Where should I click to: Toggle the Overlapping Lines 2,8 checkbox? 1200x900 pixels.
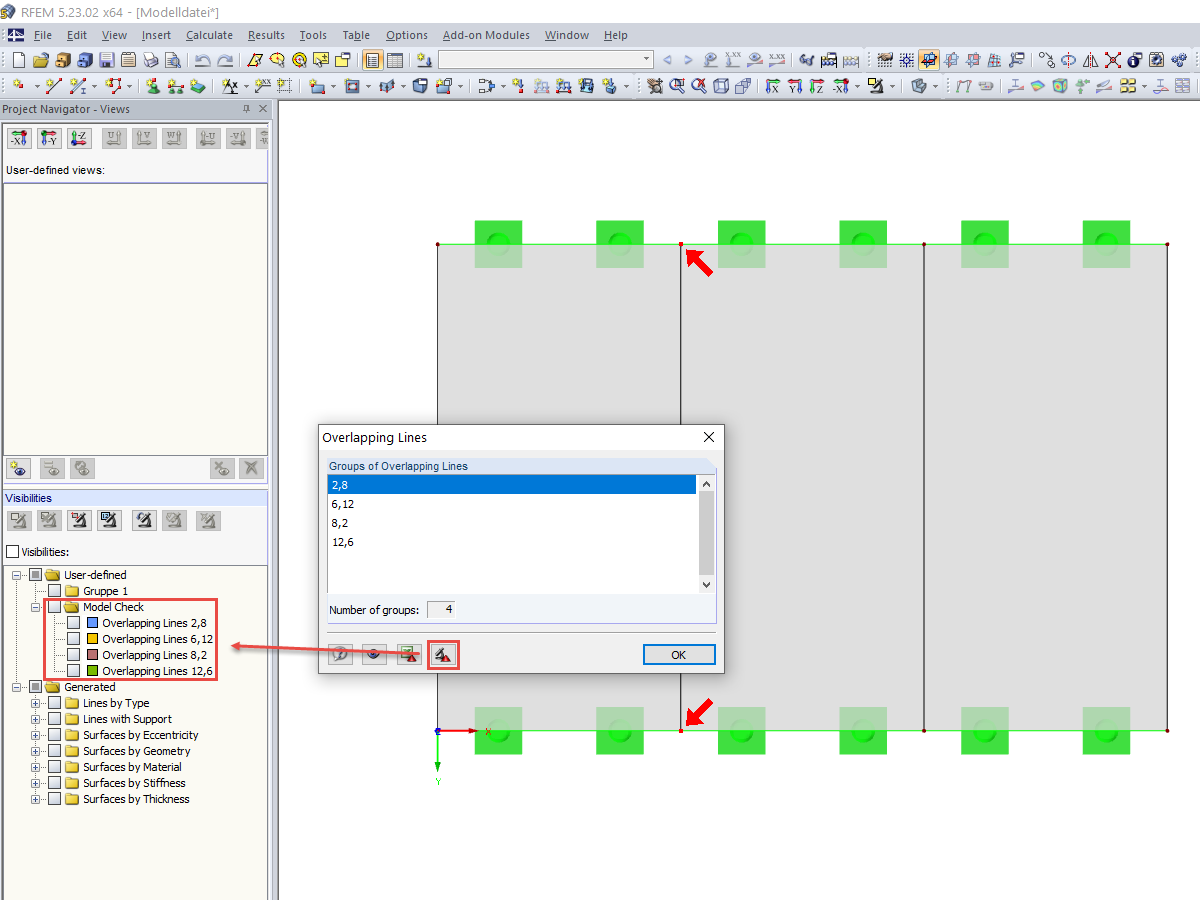(72, 622)
